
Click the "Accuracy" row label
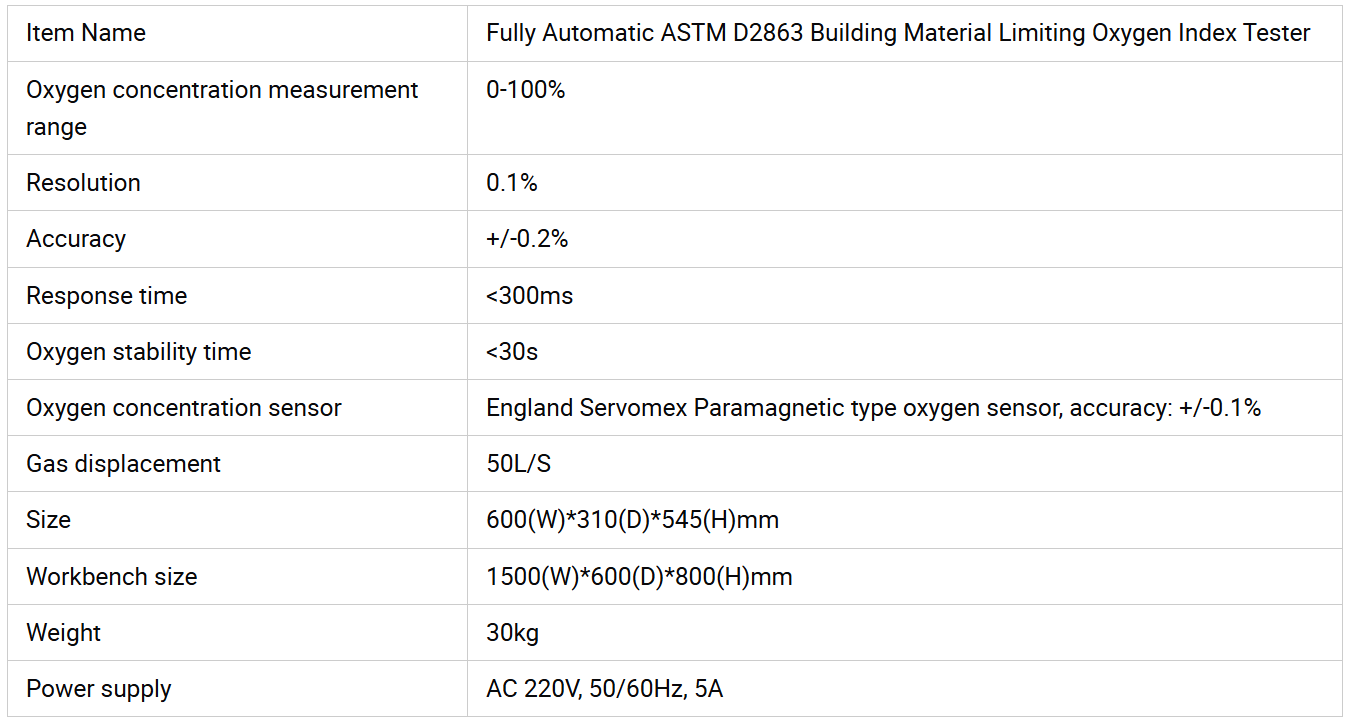(x=76, y=239)
